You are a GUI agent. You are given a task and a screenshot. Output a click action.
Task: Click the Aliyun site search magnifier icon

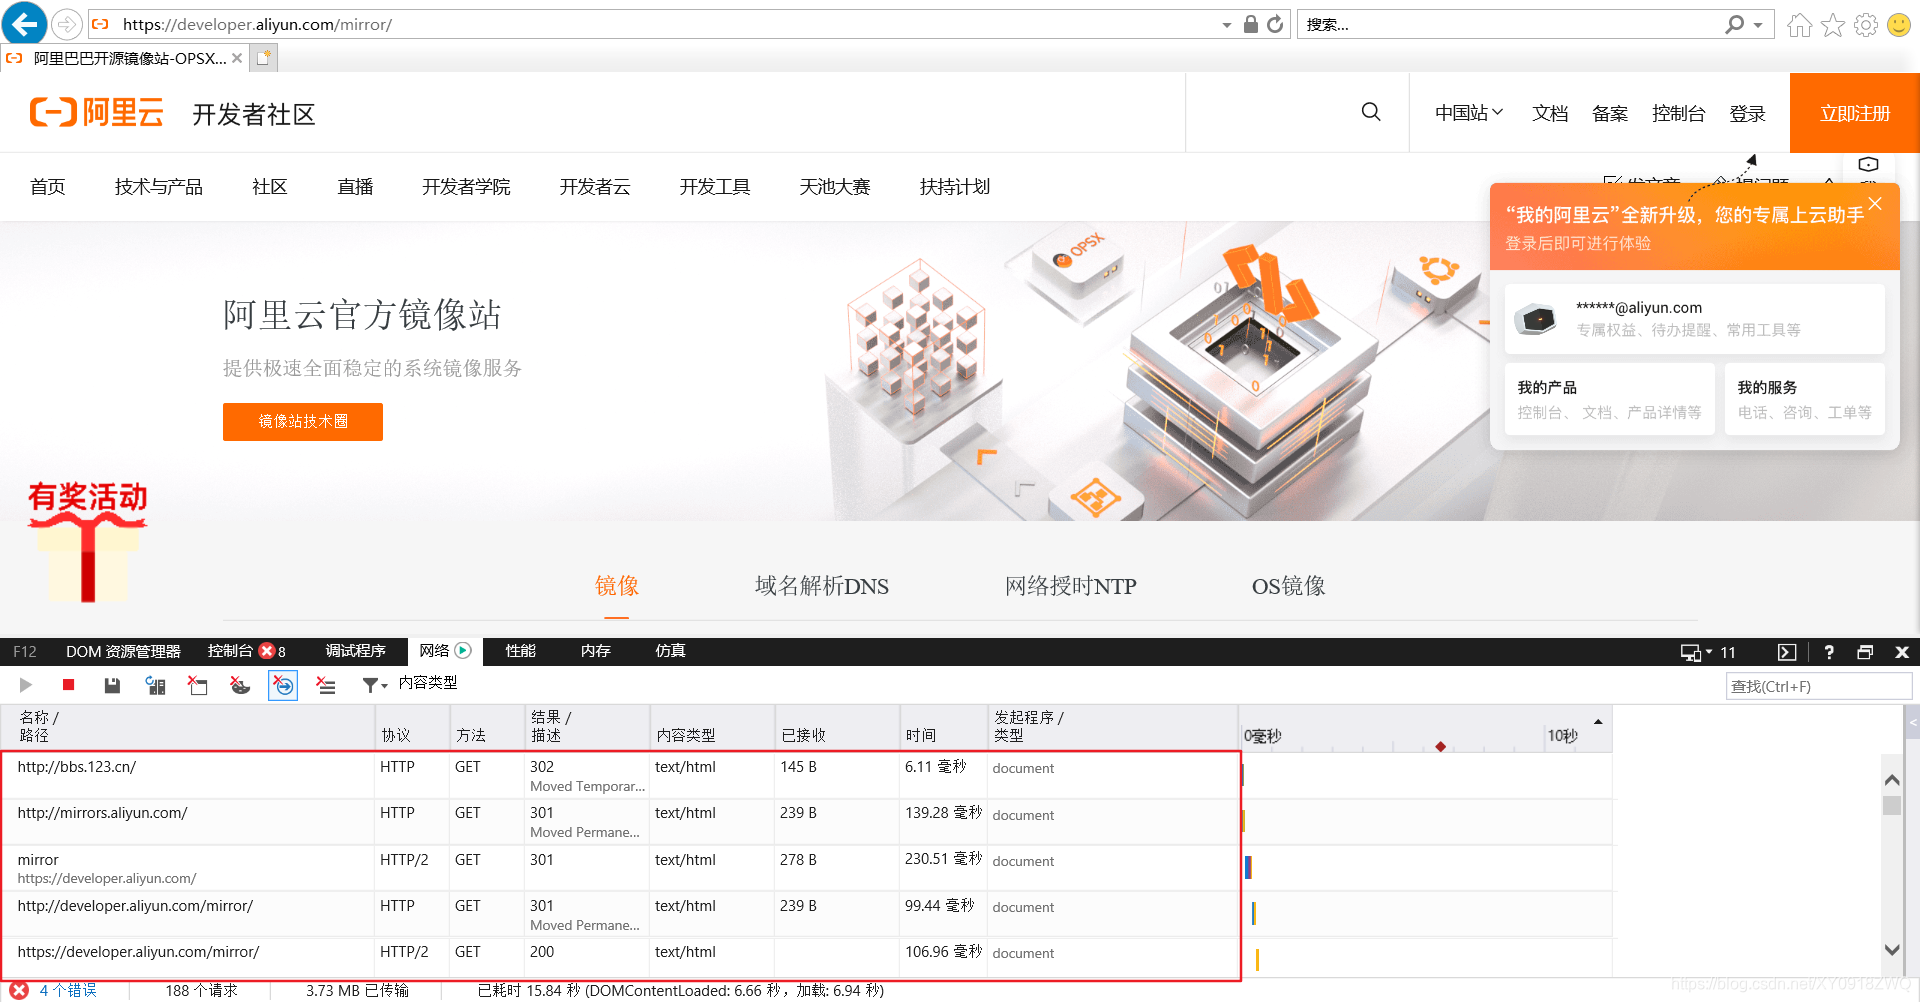[x=1371, y=112]
